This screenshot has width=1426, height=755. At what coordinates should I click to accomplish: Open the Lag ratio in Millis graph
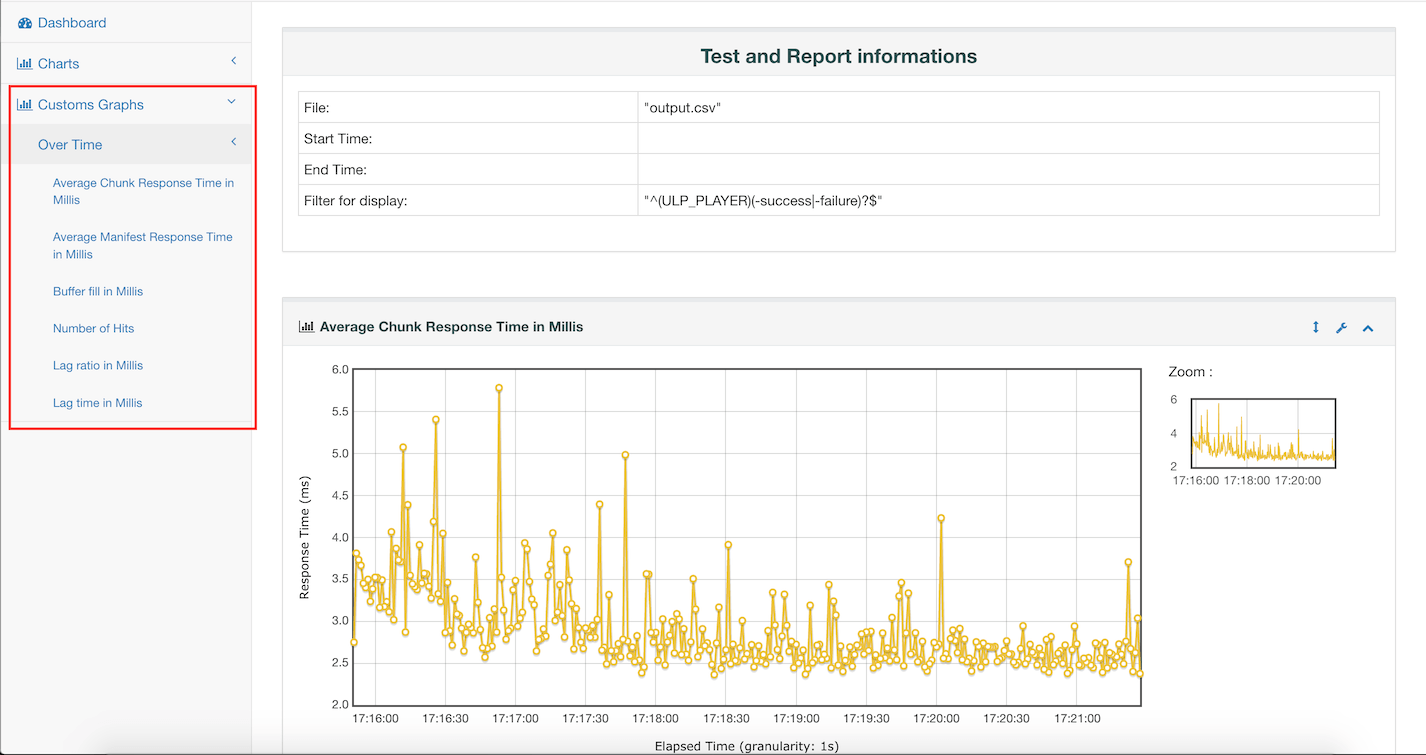point(98,365)
